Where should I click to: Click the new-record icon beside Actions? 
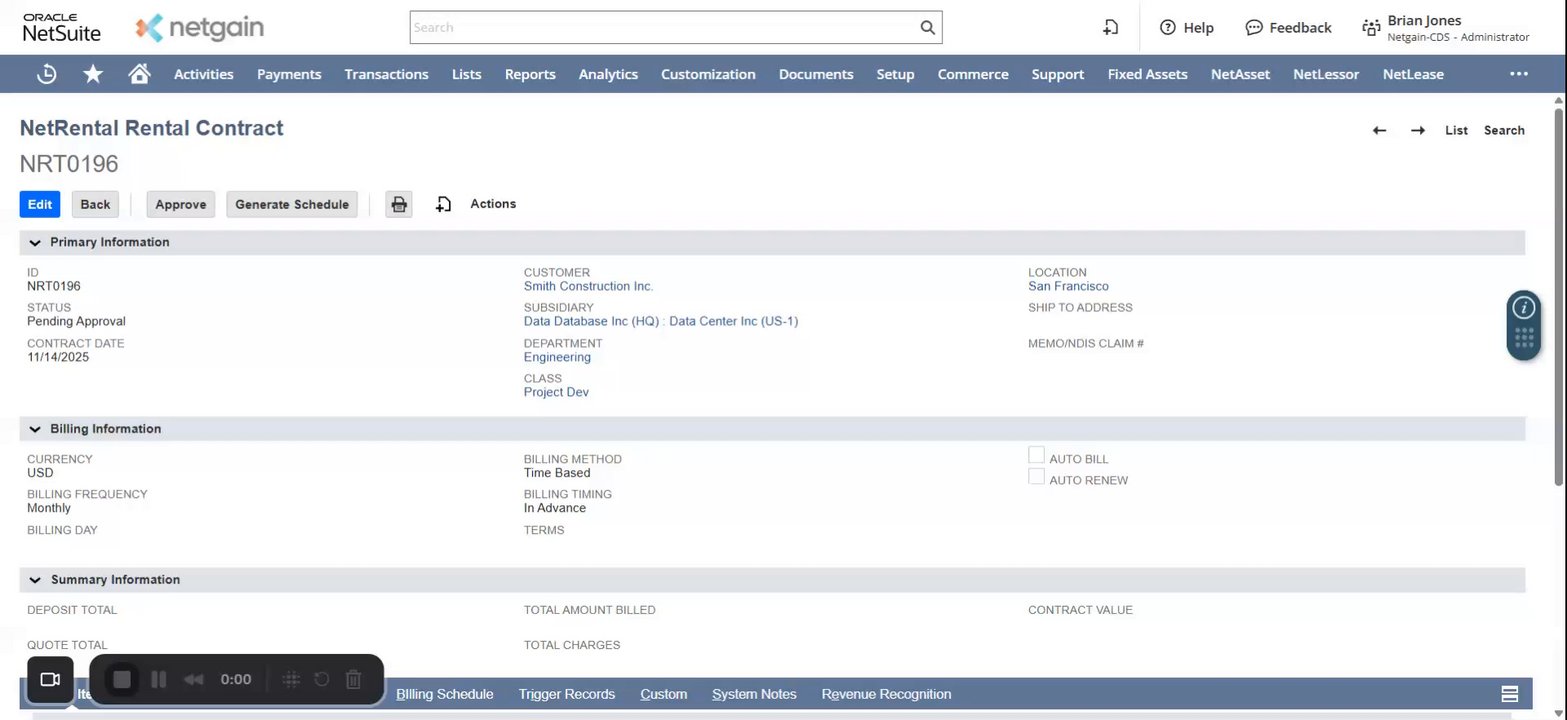tap(444, 204)
